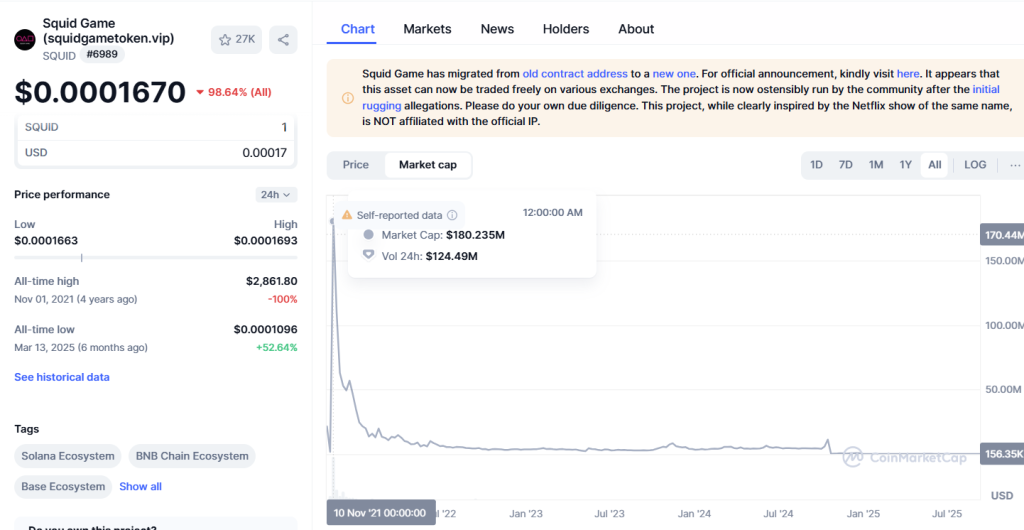
Task: Select the BNB Chain Ecosystem tag
Action: [x=192, y=456]
